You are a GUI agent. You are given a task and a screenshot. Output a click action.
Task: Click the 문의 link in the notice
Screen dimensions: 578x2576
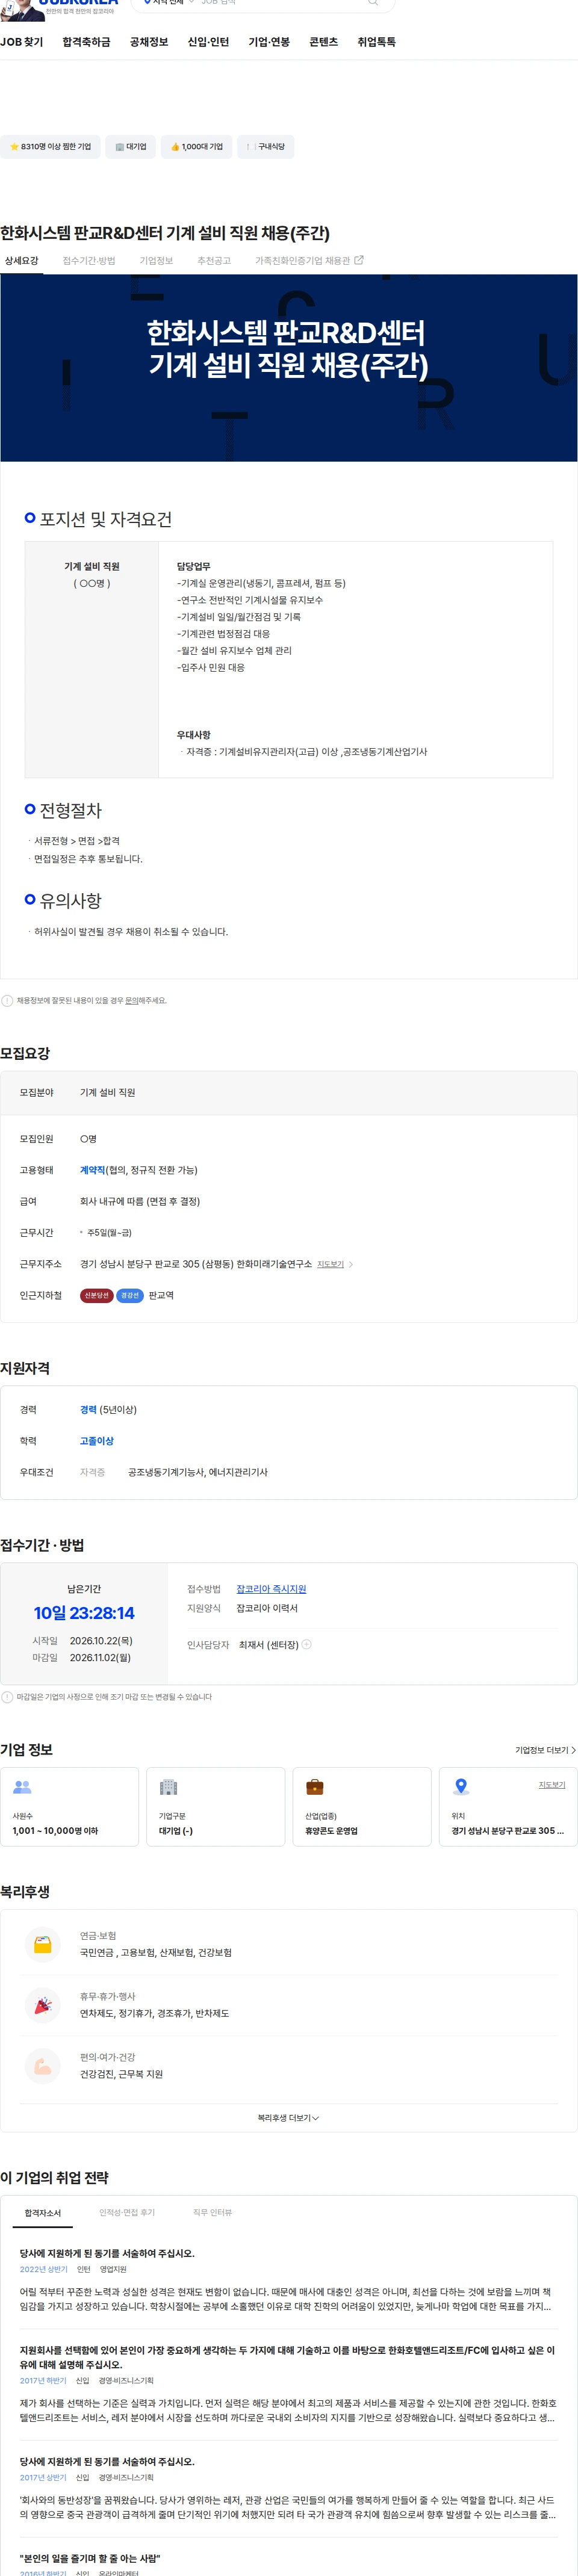[x=131, y=1001]
